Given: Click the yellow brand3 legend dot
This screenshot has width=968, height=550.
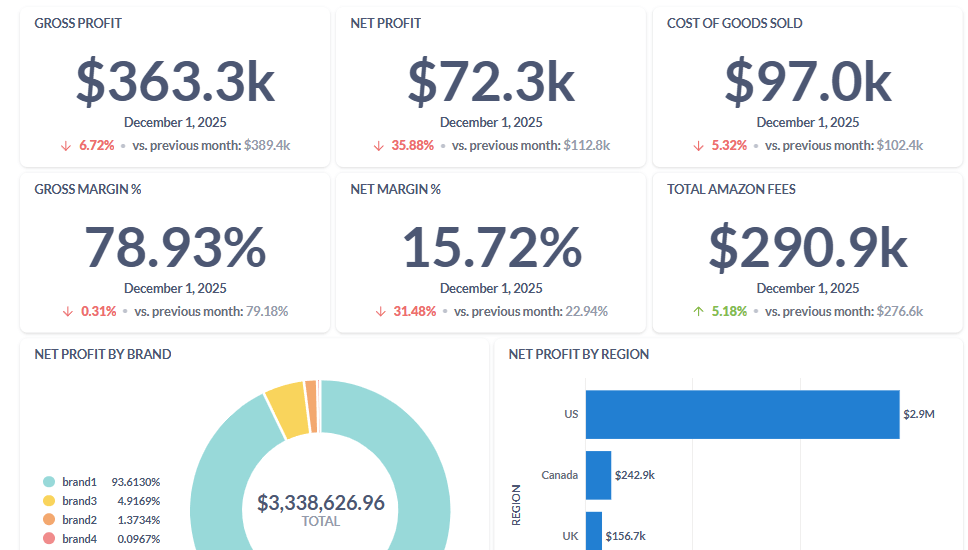Looking at the screenshot, I should pyautogui.click(x=48, y=501).
